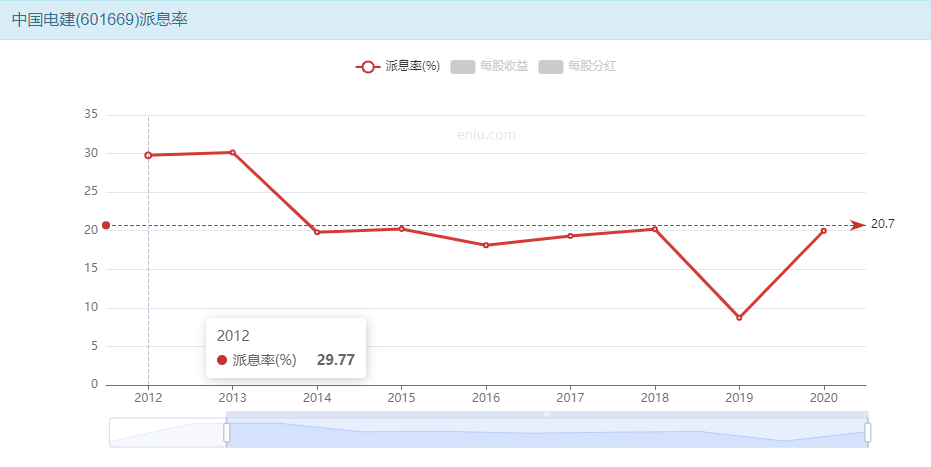Click the 2020 data point on the line

point(824,231)
